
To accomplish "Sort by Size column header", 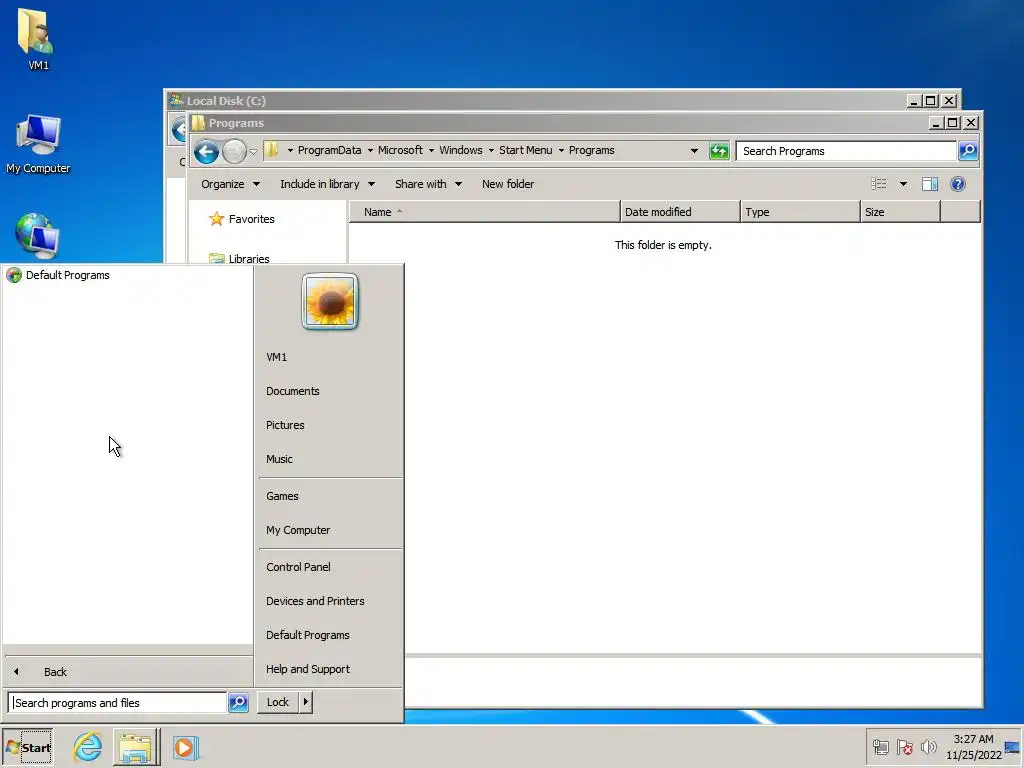I will pos(900,212).
